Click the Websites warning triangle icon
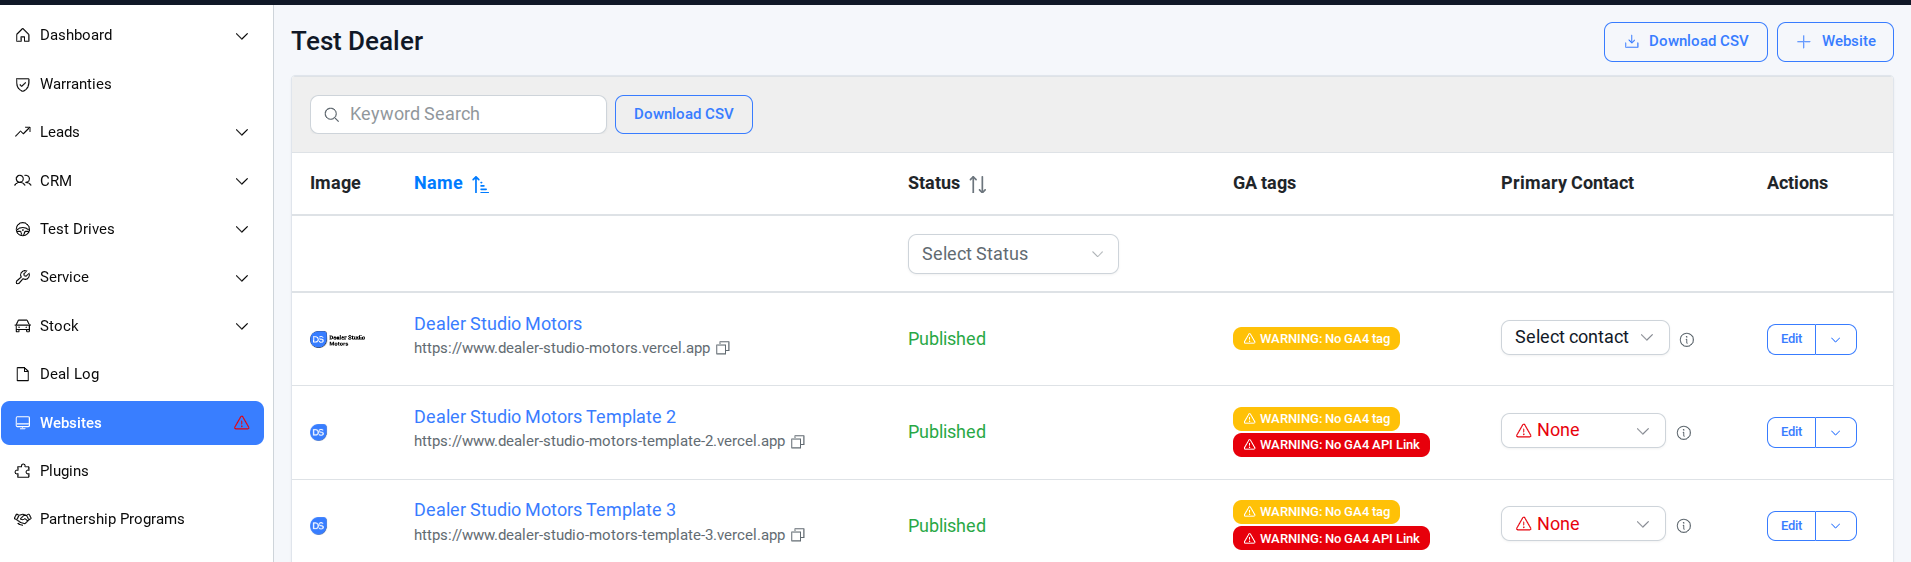1911x562 pixels. click(x=242, y=423)
